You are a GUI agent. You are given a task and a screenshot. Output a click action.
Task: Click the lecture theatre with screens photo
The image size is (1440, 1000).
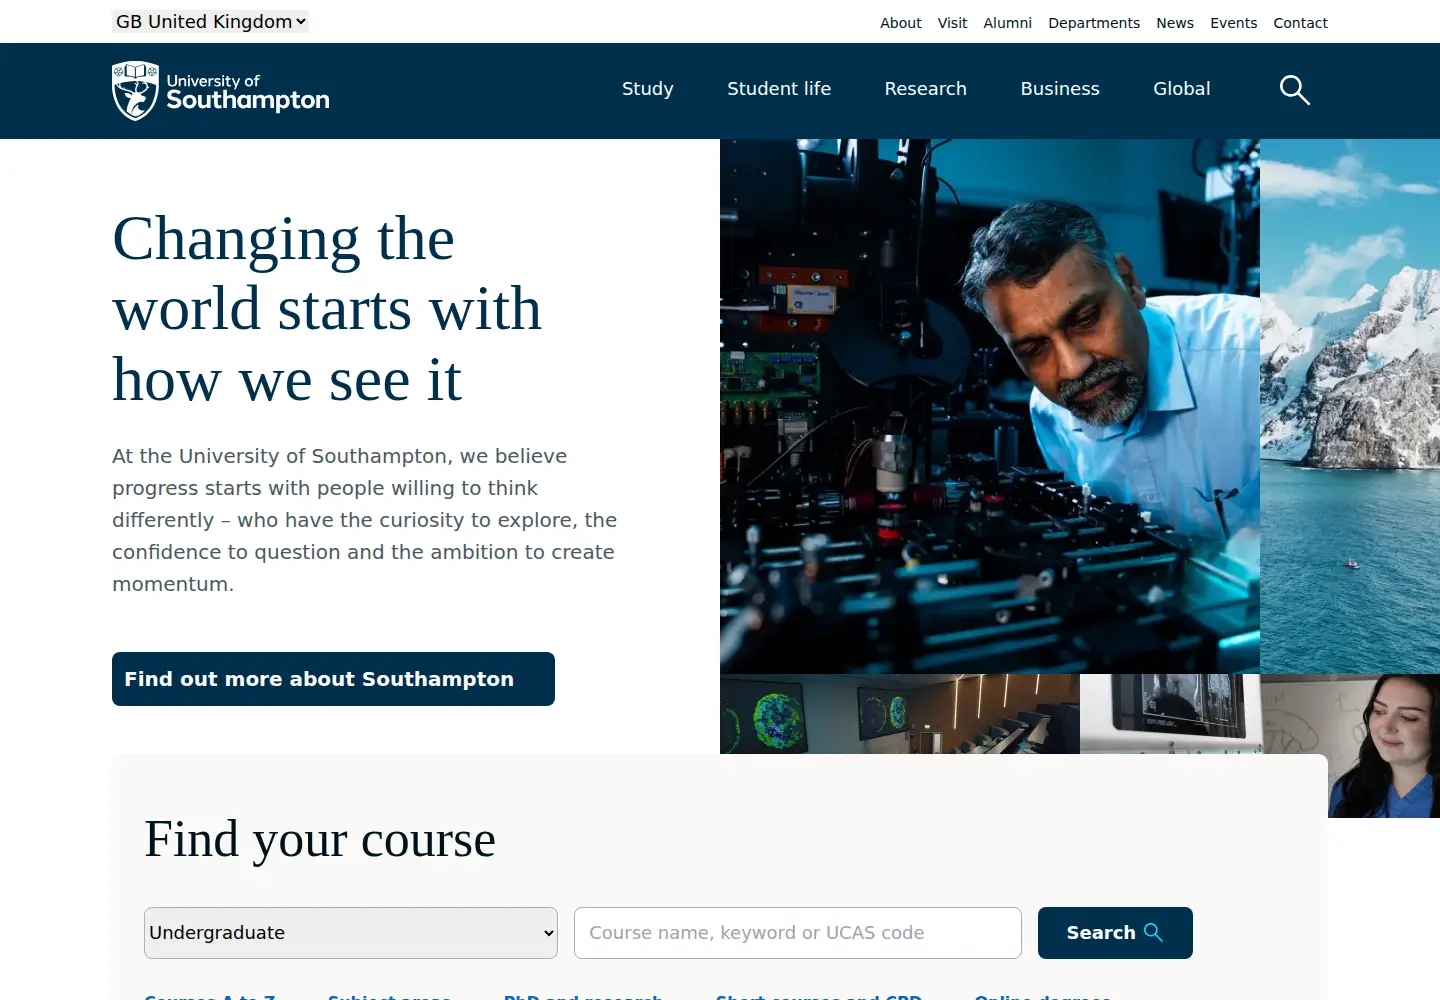coord(900,714)
